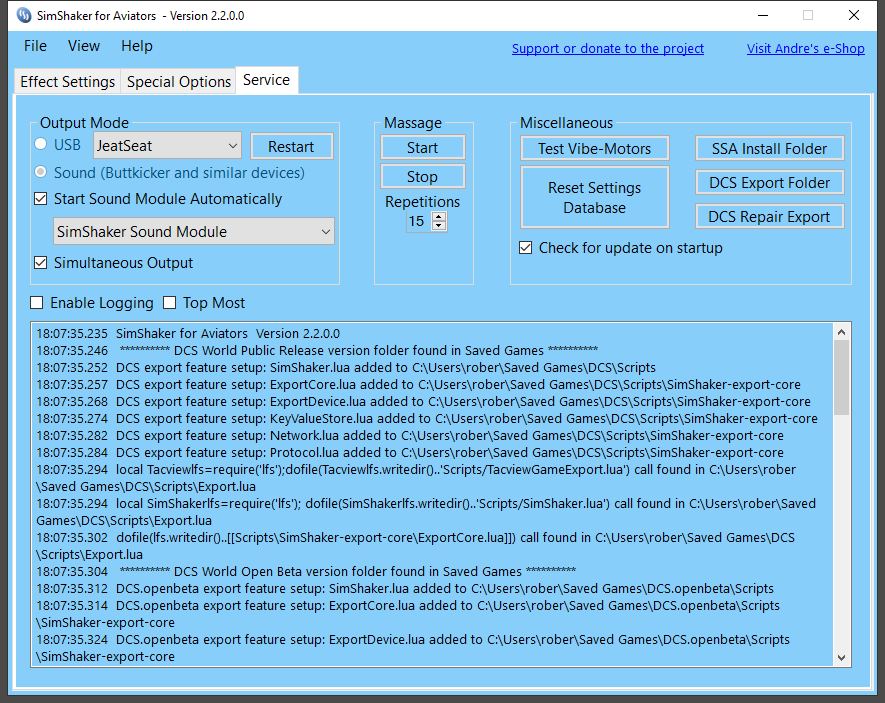
Task: Select the Service tab
Action: click(266, 80)
